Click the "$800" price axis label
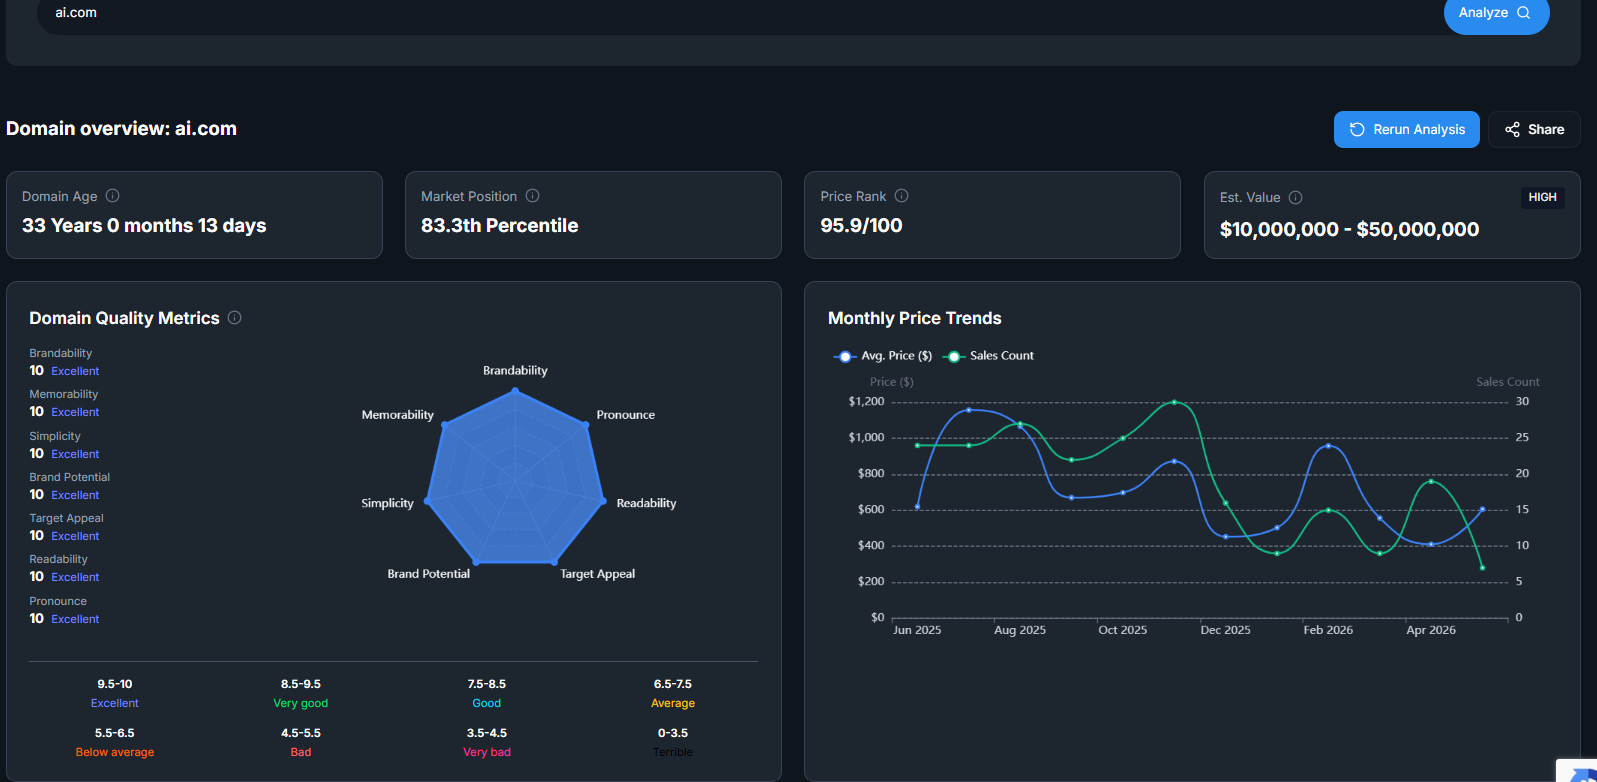The width and height of the screenshot is (1597, 782). (x=871, y=474)
